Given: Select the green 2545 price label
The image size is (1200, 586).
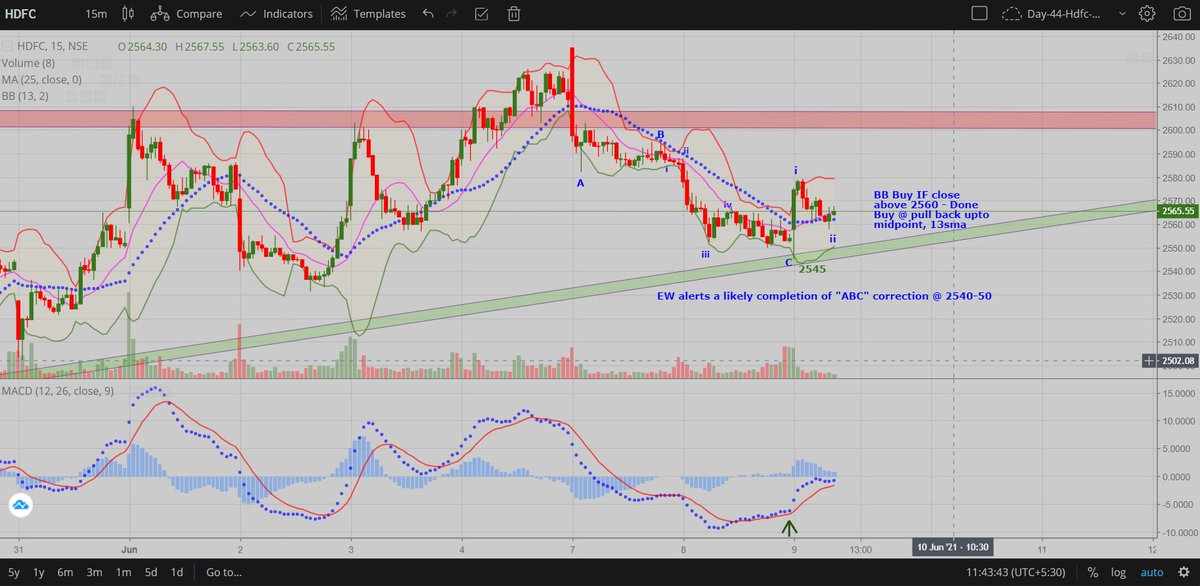Looking at the screenshot, I should (812, 269).
